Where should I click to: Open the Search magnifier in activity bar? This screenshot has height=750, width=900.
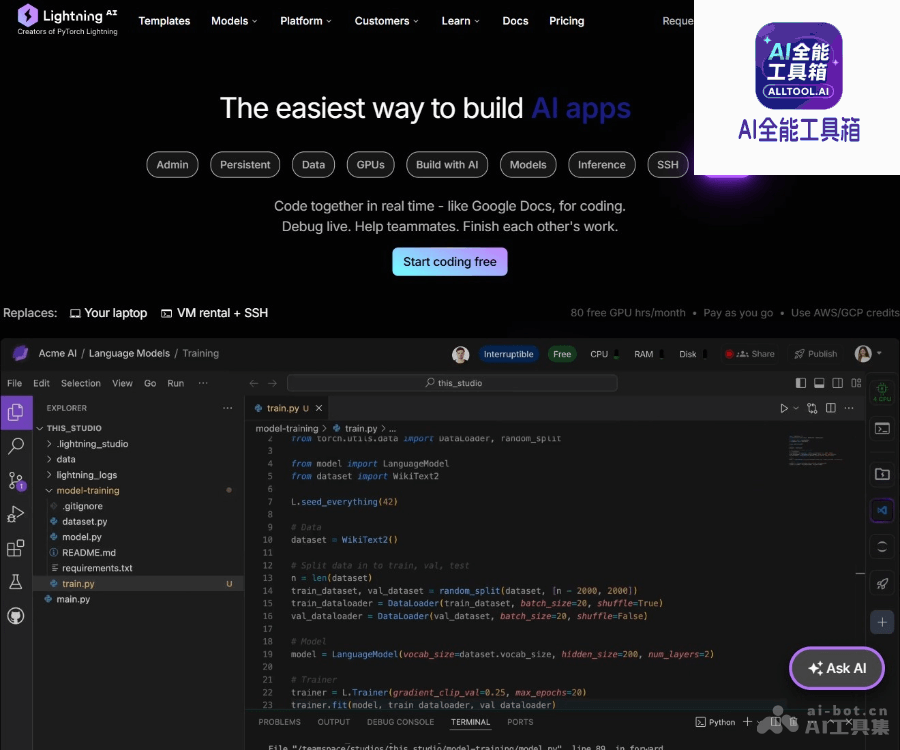[16, 446]
